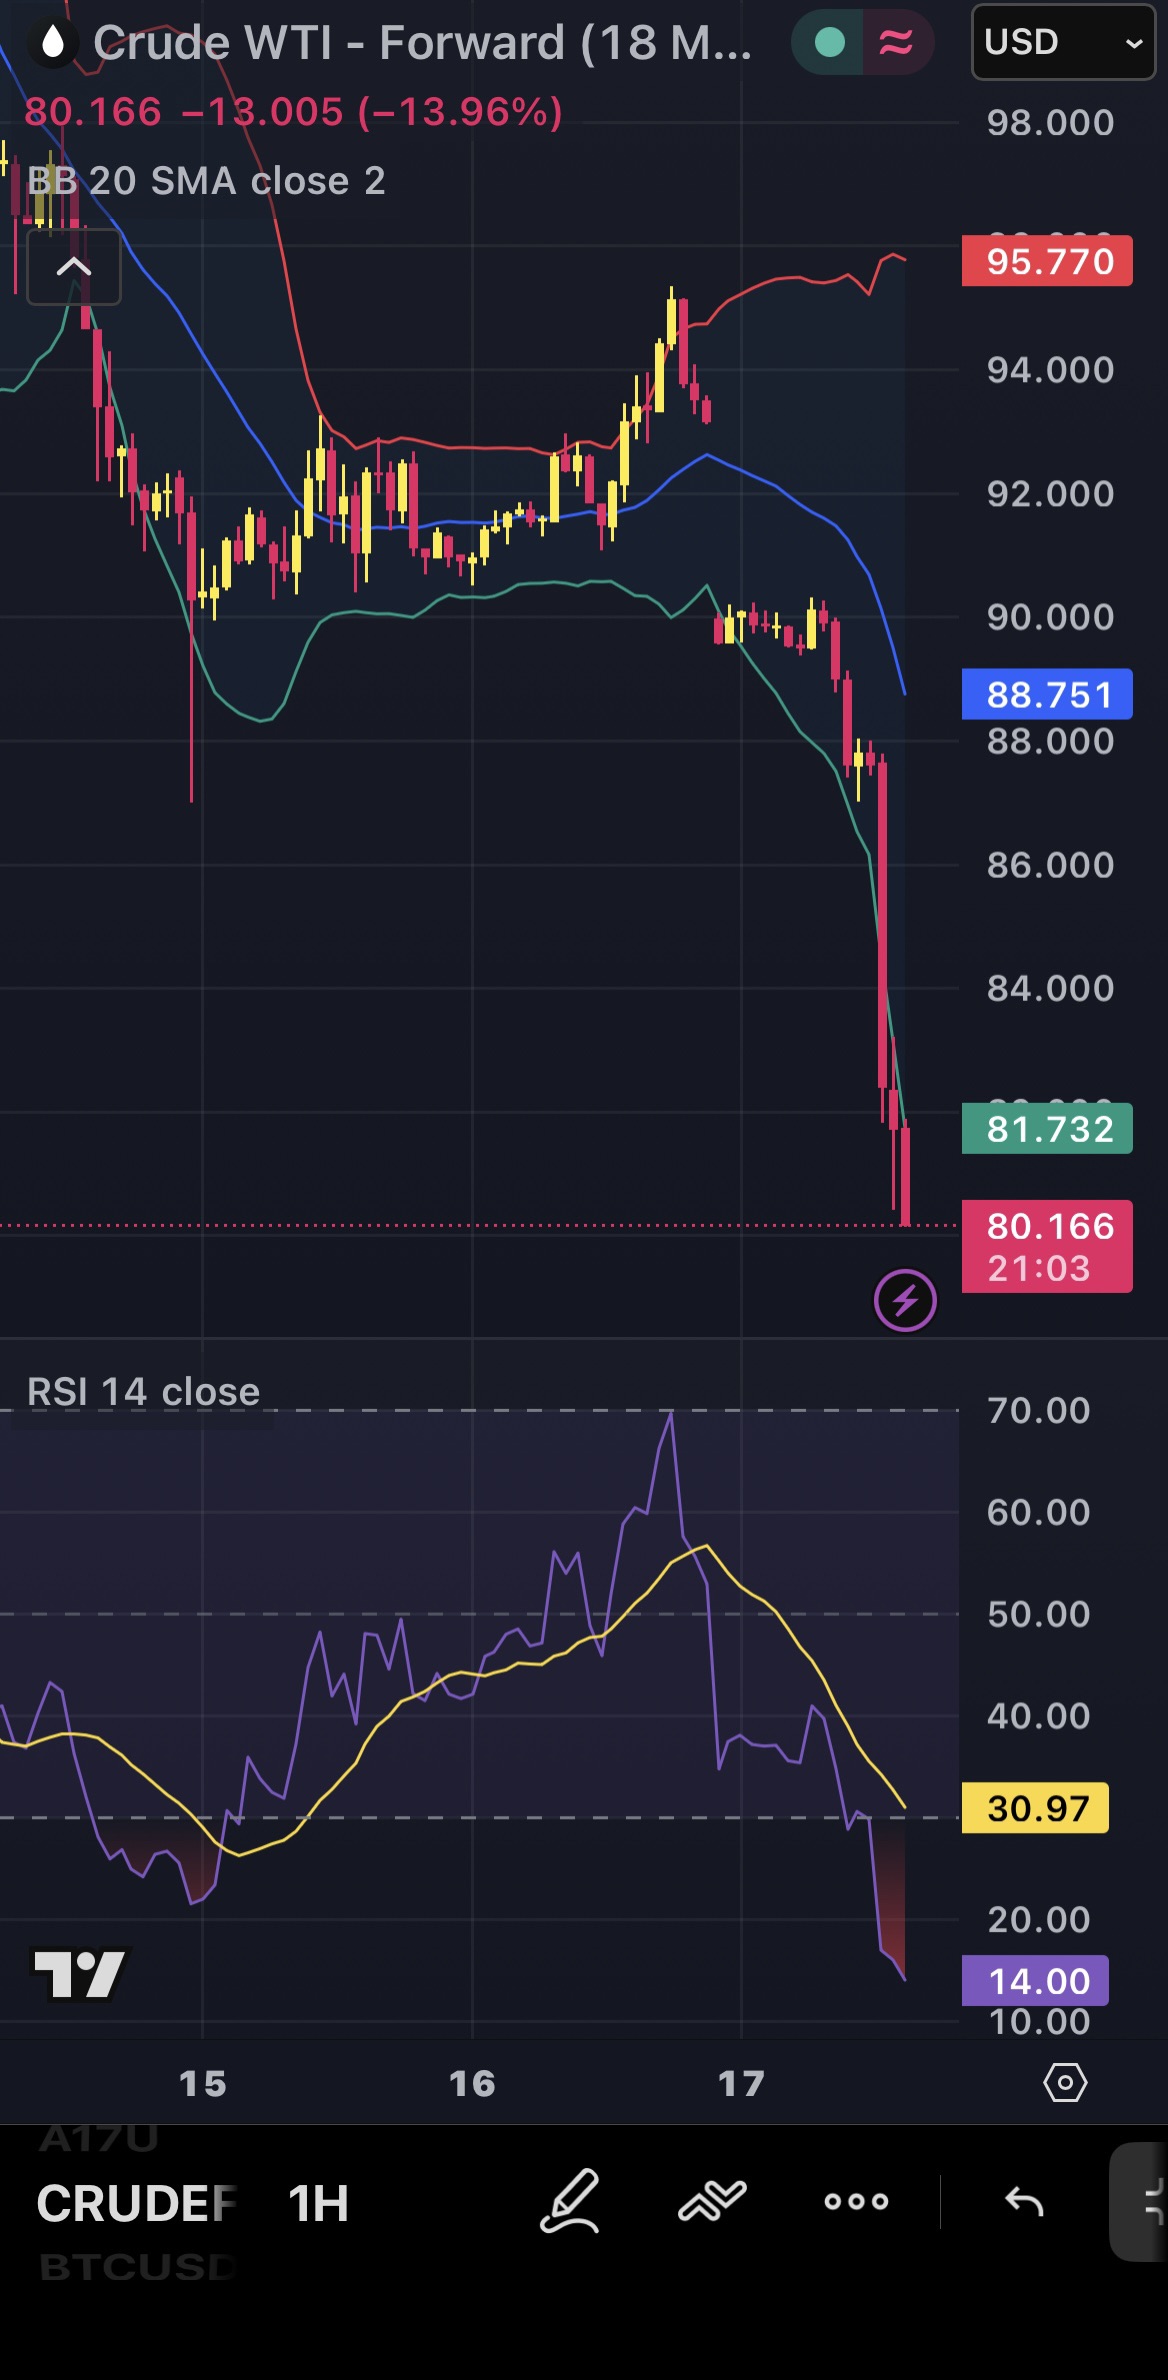
Task: Click the undo arrow icon
Action: point(1024,2201)
